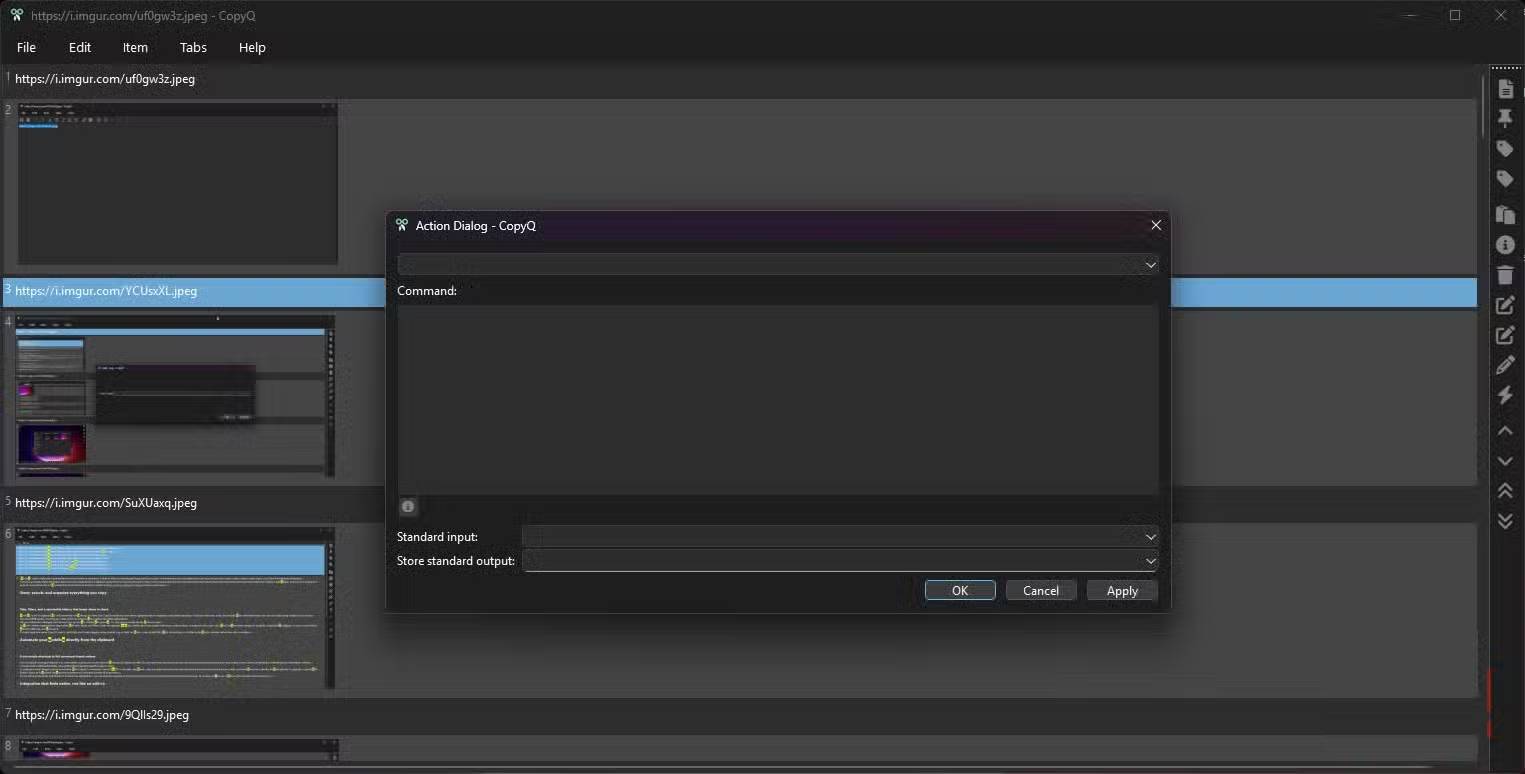Move item to top with double up chevron

tap(1505, 491)
